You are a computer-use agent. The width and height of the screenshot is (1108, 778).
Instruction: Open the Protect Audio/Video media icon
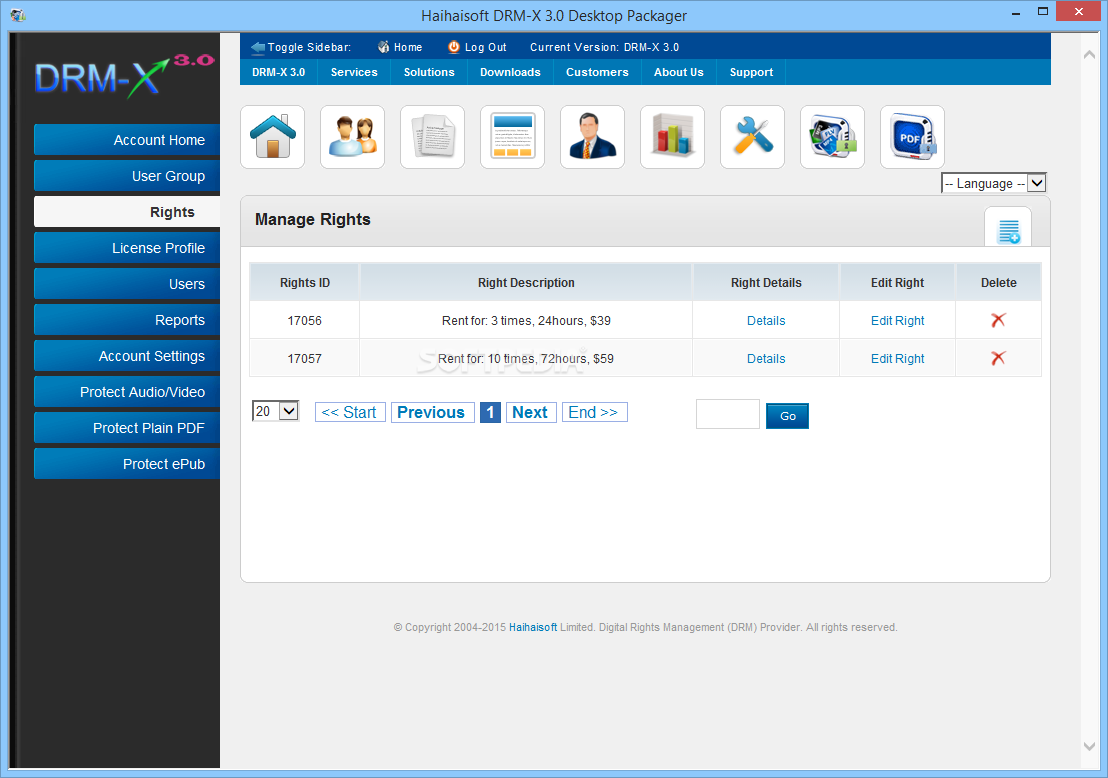click(x=832, y=137)
